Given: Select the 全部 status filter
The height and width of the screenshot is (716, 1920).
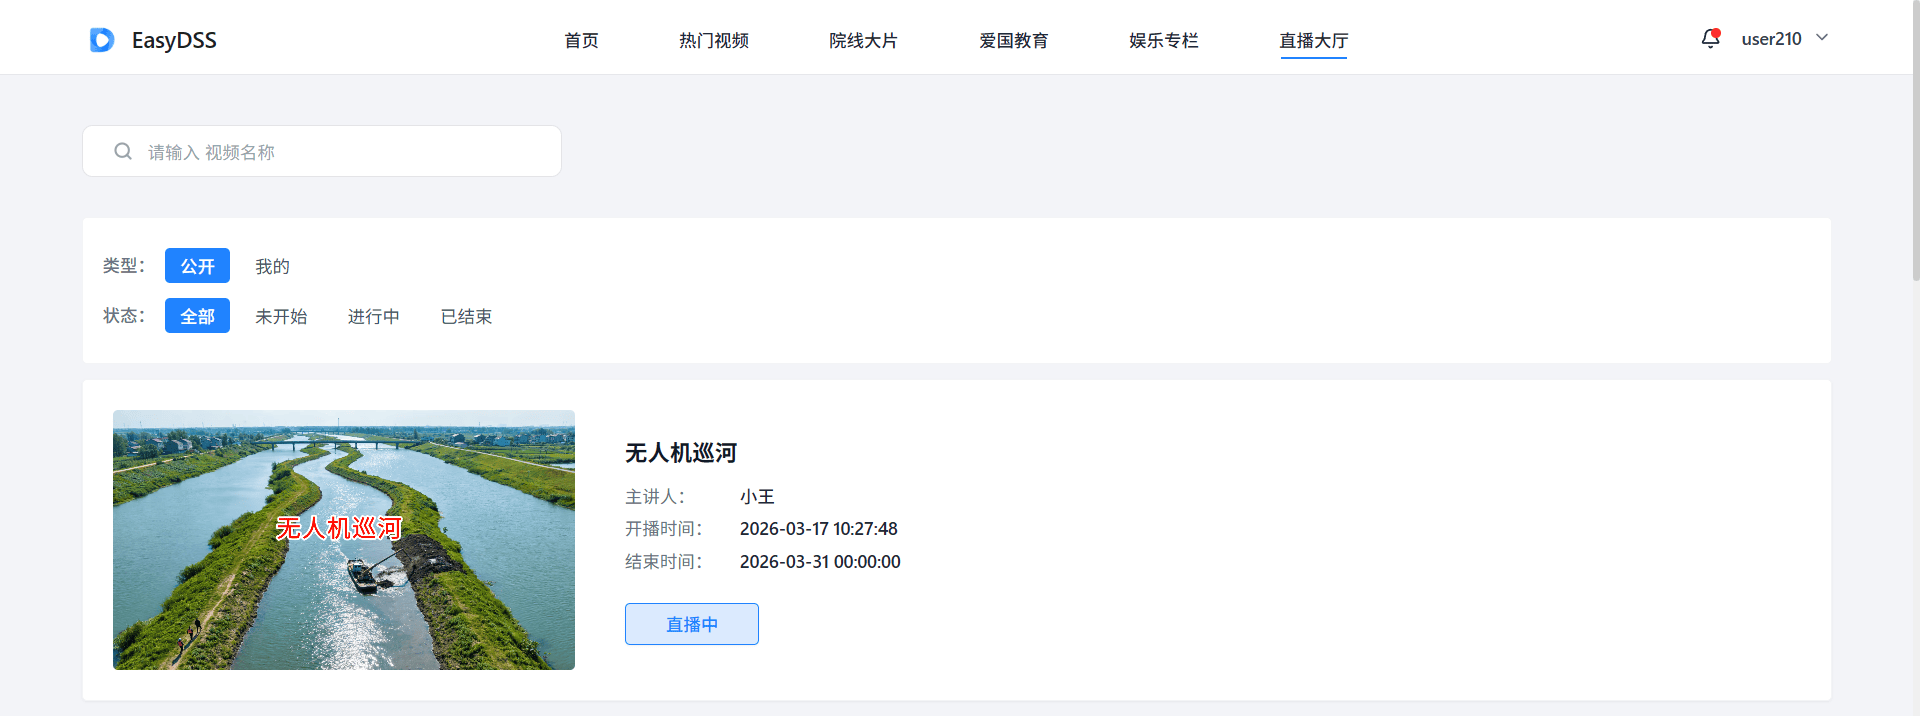Looking at the screenshot, I should [x=197, y=316].
